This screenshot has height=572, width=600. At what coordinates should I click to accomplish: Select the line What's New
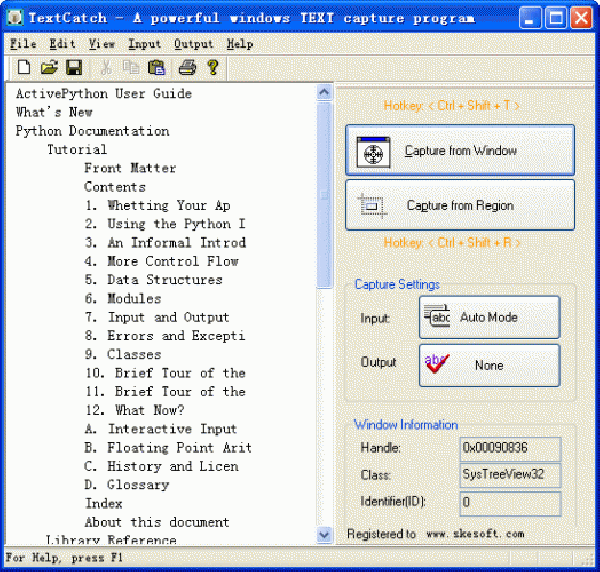54,112
